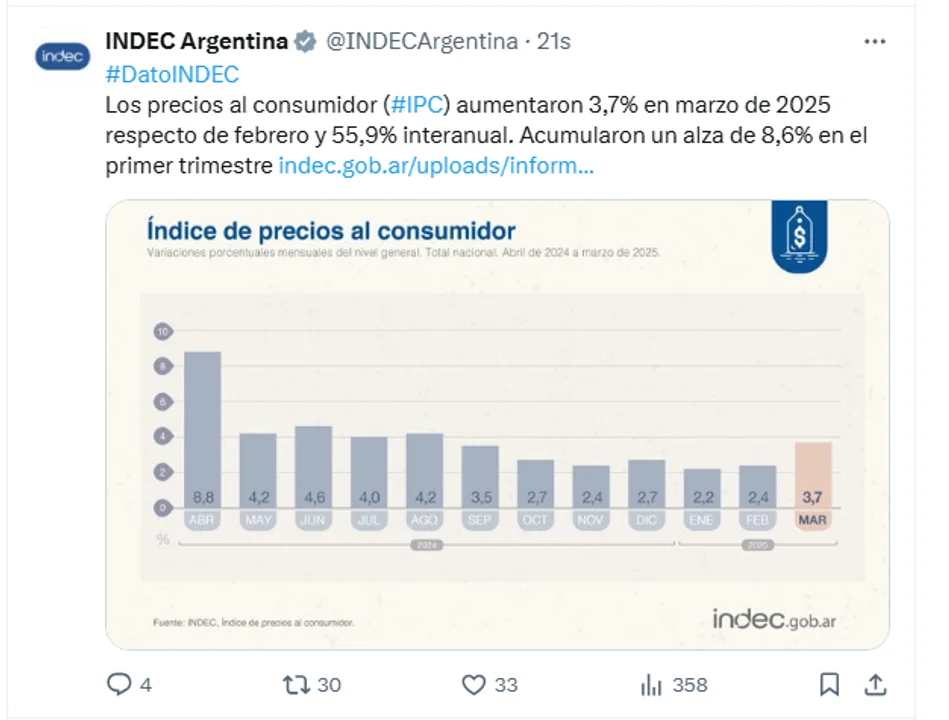Share the tweet via upload icon
The width and height of the screenshot is (949, 720).
pos(875,685)
